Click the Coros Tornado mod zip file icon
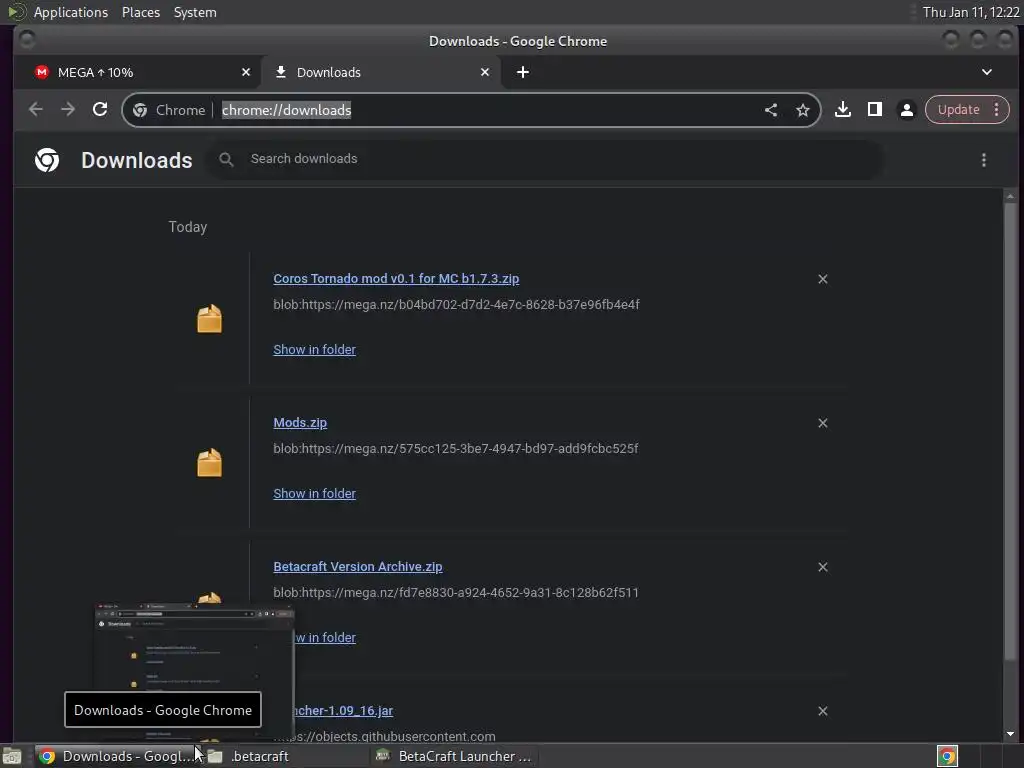The height and width of the screenshot is (768, 1024). point(210,319)
